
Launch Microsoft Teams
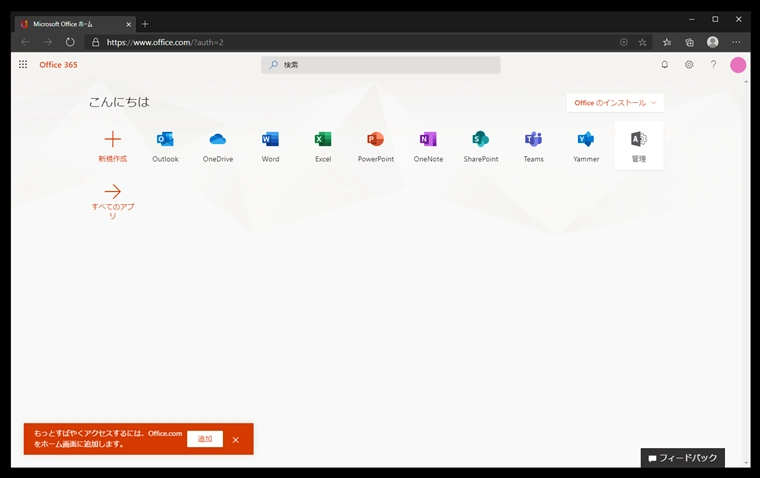(x=533, y=145)
